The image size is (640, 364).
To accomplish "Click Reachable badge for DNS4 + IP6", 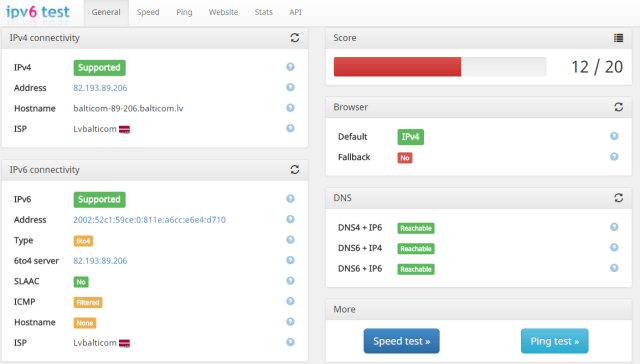I will (416, 228).
